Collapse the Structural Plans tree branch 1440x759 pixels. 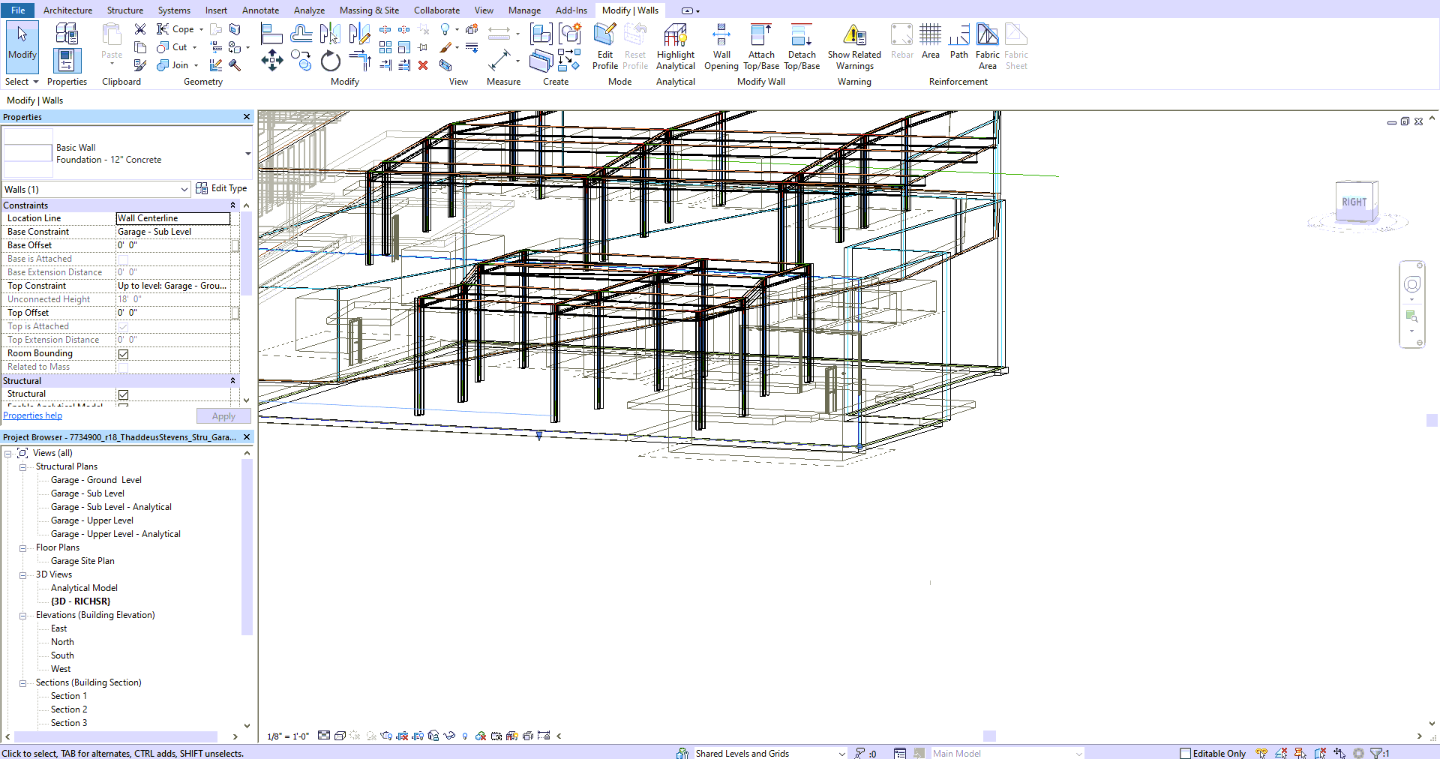pos(22,466)
